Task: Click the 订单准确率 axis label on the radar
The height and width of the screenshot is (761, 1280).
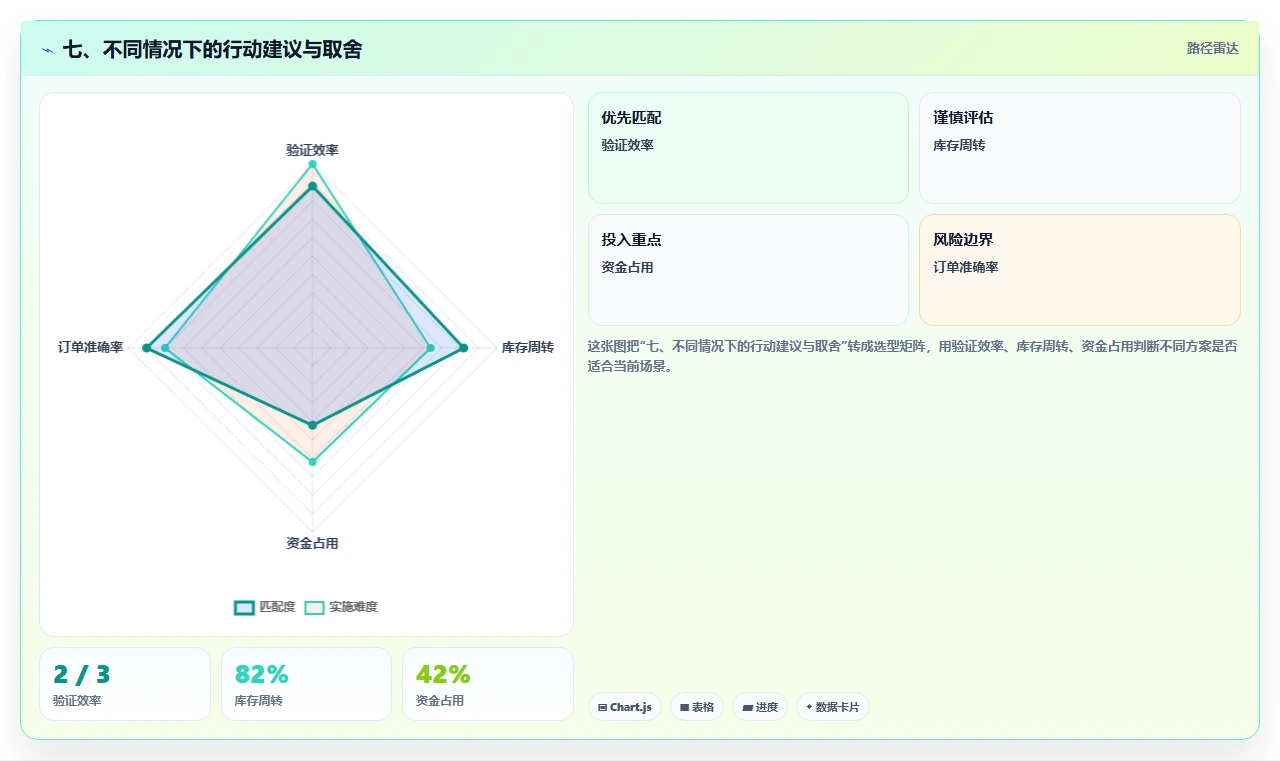Action: click(90, 347)
